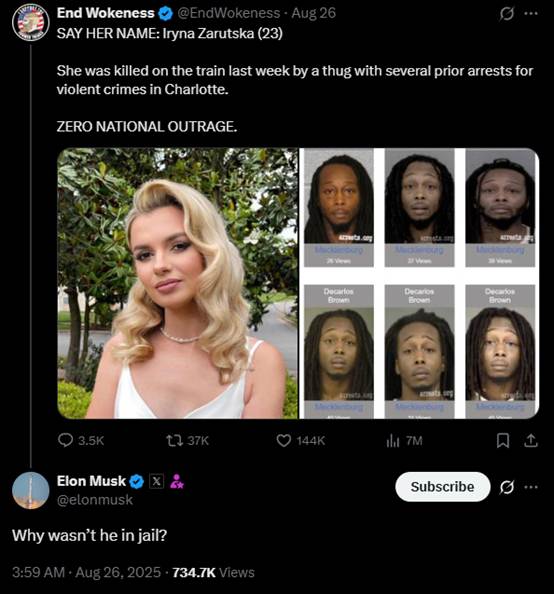The image size is (554, 594).
Task: Subscribe to Elon Musk
Action: [x=443, y=486]
